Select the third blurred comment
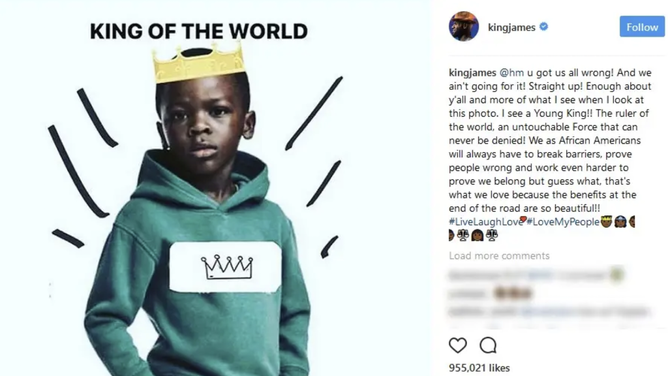 point(550,312)
